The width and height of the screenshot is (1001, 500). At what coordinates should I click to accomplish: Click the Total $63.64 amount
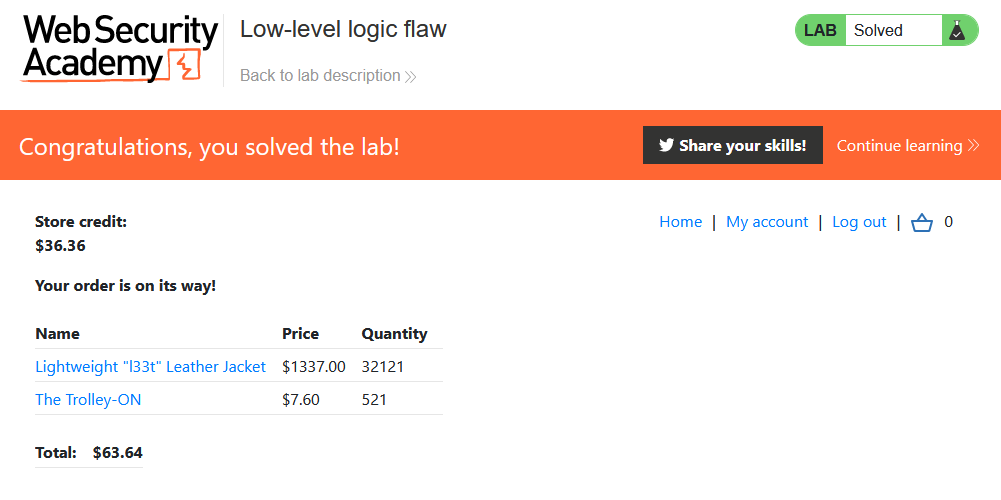click(x=118, y=453)
